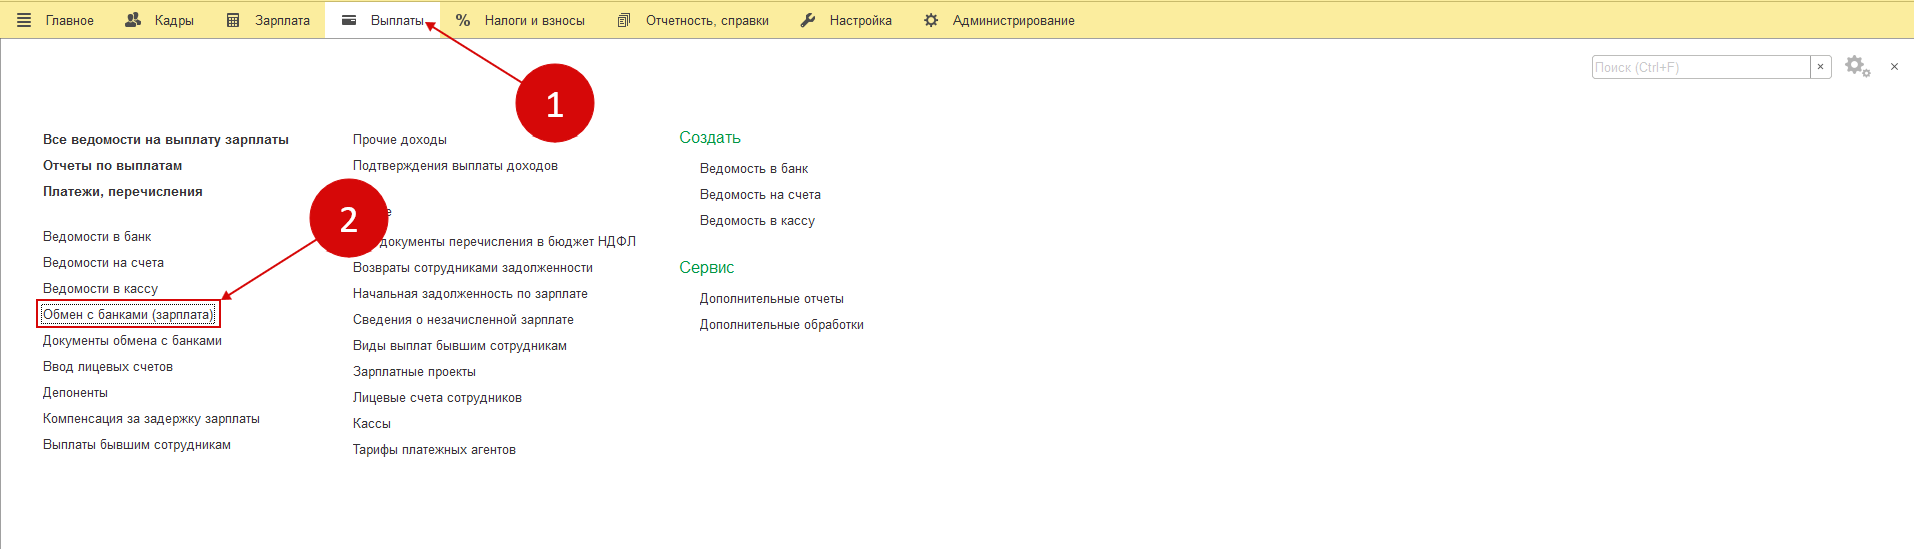The height and width of the screenshot is (549, 1914).
Task: Select the Выплаты tab
Action: 383,20
